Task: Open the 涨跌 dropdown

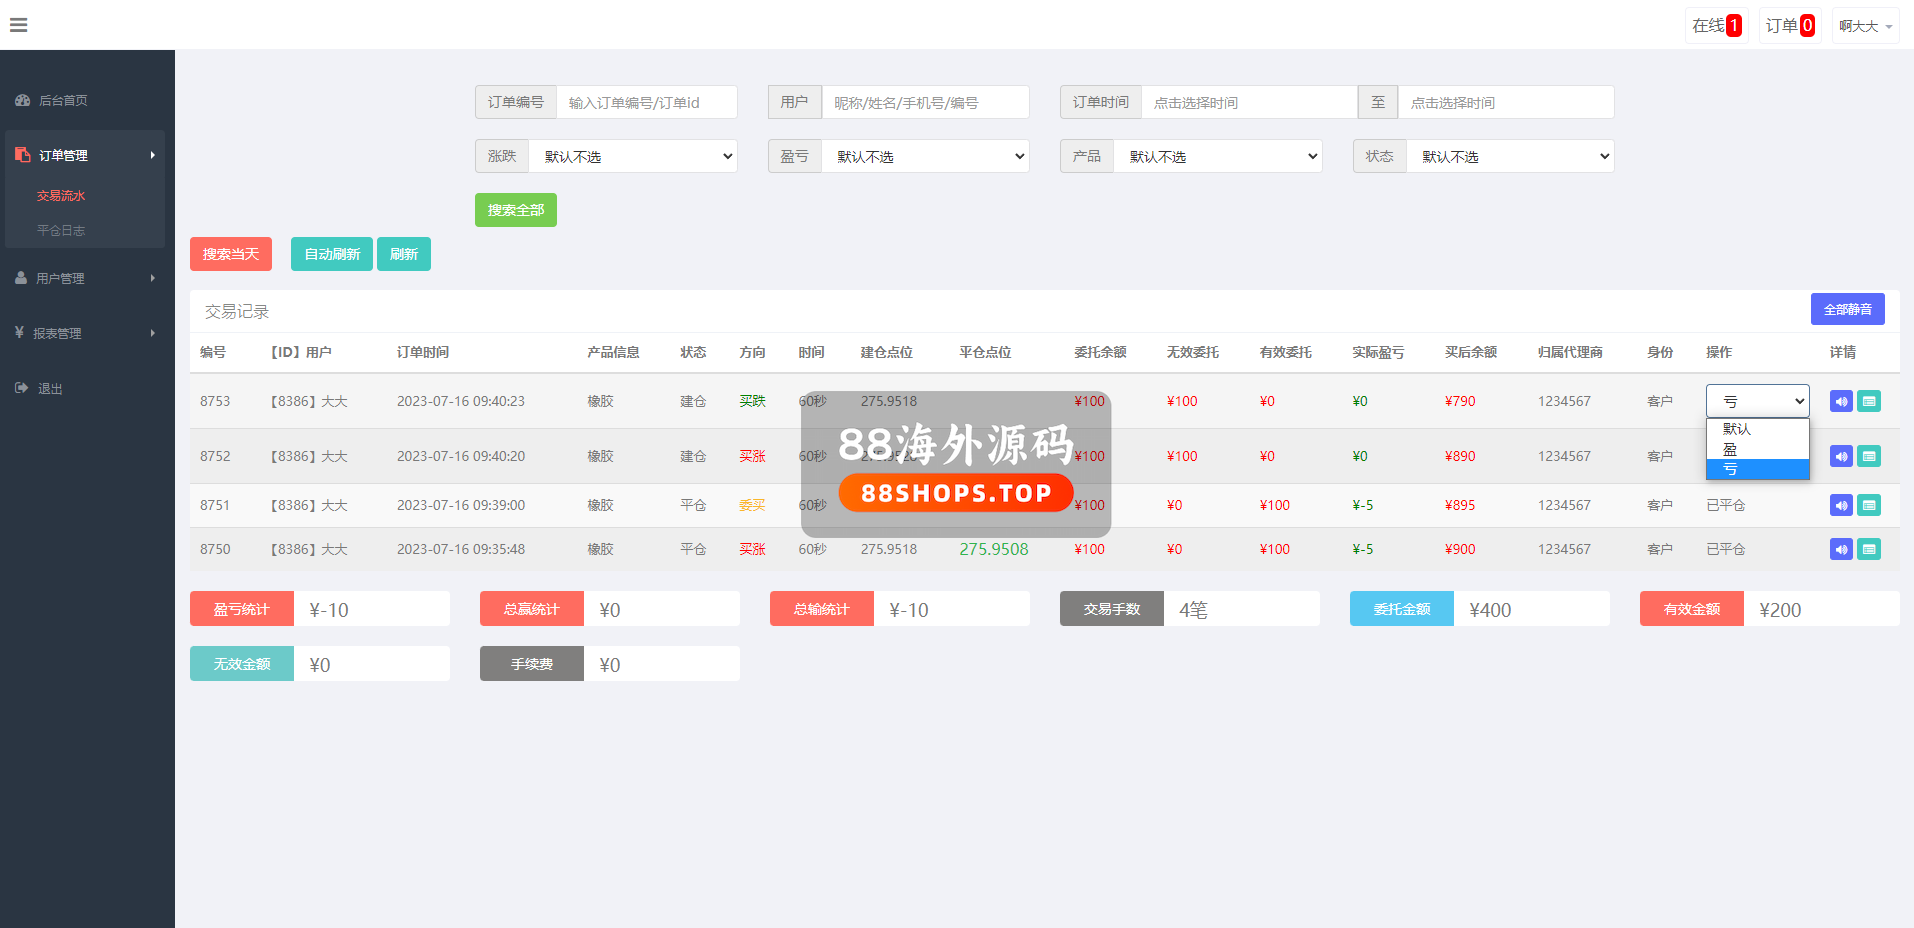Action: [632, 156]
